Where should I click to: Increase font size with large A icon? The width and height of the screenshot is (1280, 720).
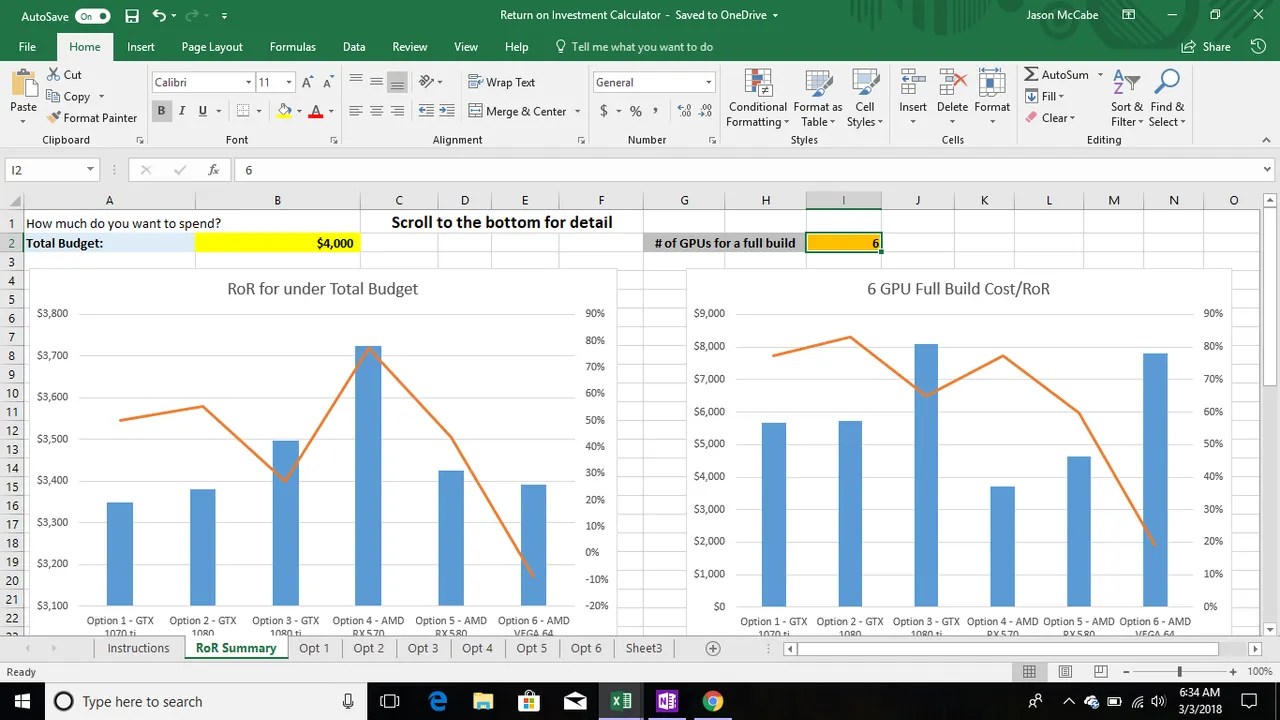(x=307, y=82)
